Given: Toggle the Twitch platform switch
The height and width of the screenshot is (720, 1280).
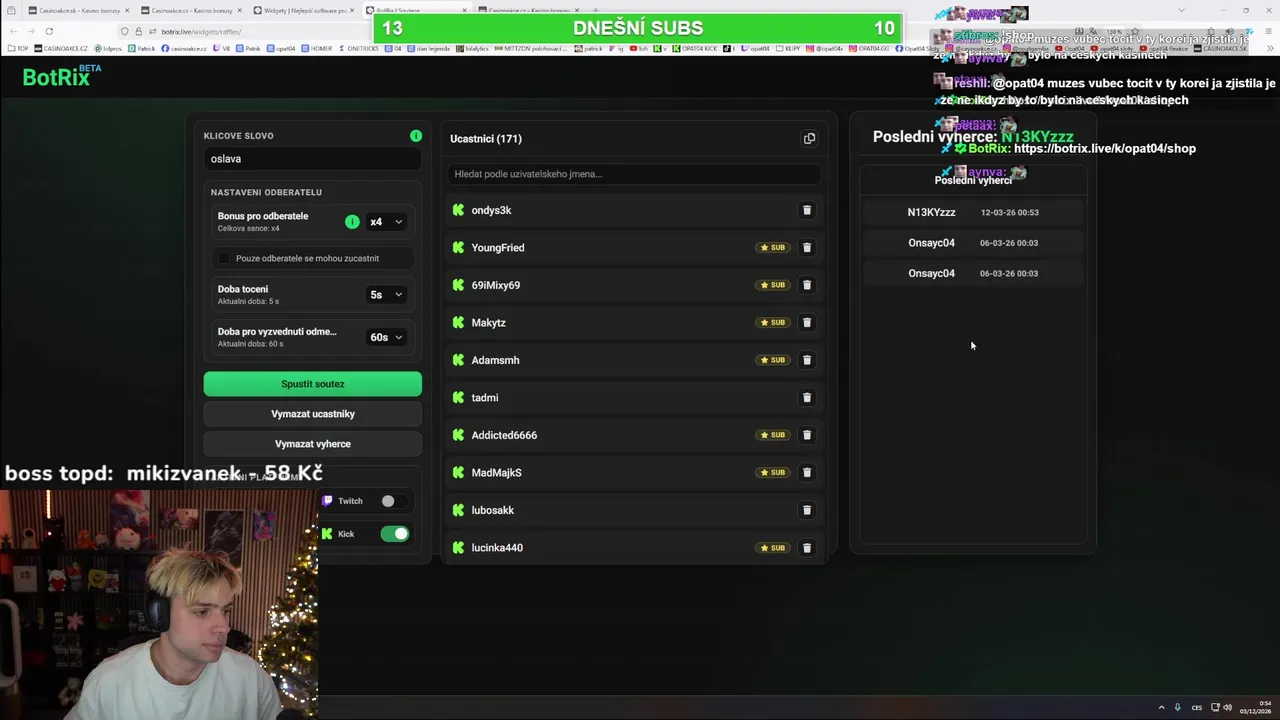Looking at the screenshot, I should 394,501.
